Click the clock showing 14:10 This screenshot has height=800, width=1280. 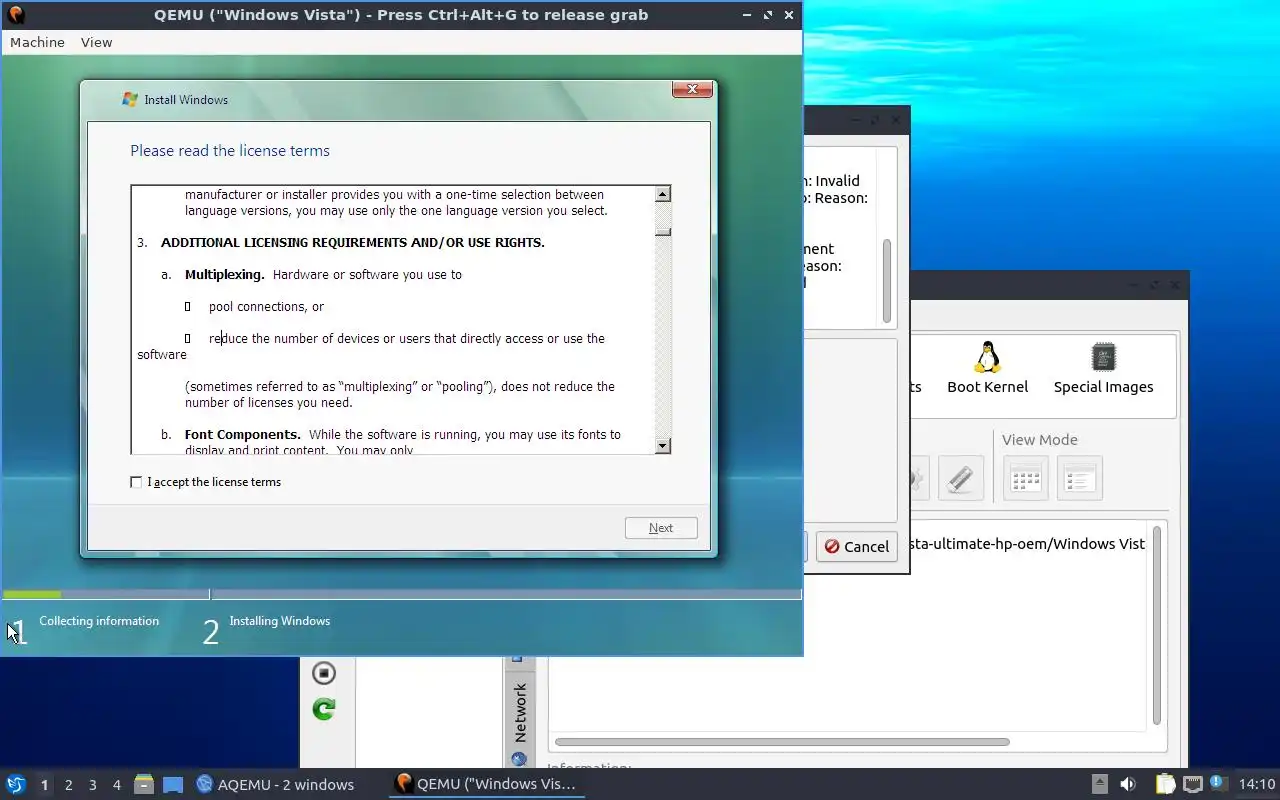pyautogui.click(x=1257, y=784)
